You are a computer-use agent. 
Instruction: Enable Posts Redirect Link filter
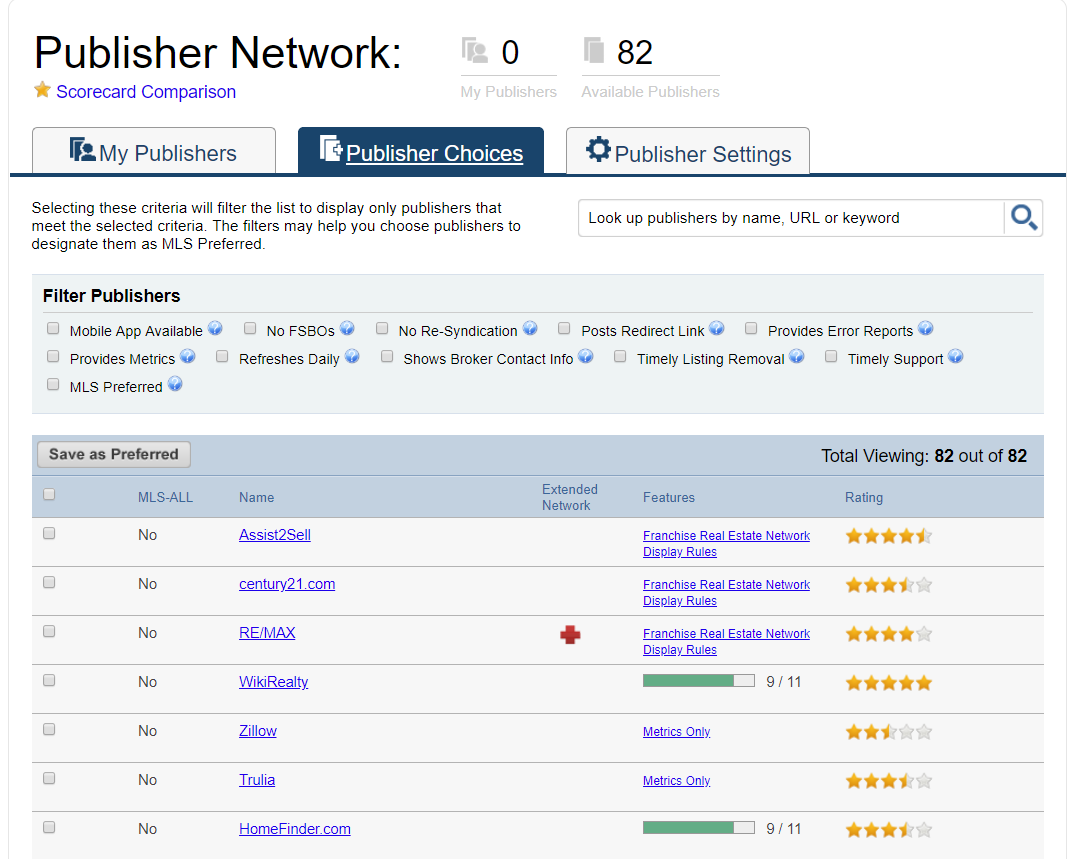564,328
